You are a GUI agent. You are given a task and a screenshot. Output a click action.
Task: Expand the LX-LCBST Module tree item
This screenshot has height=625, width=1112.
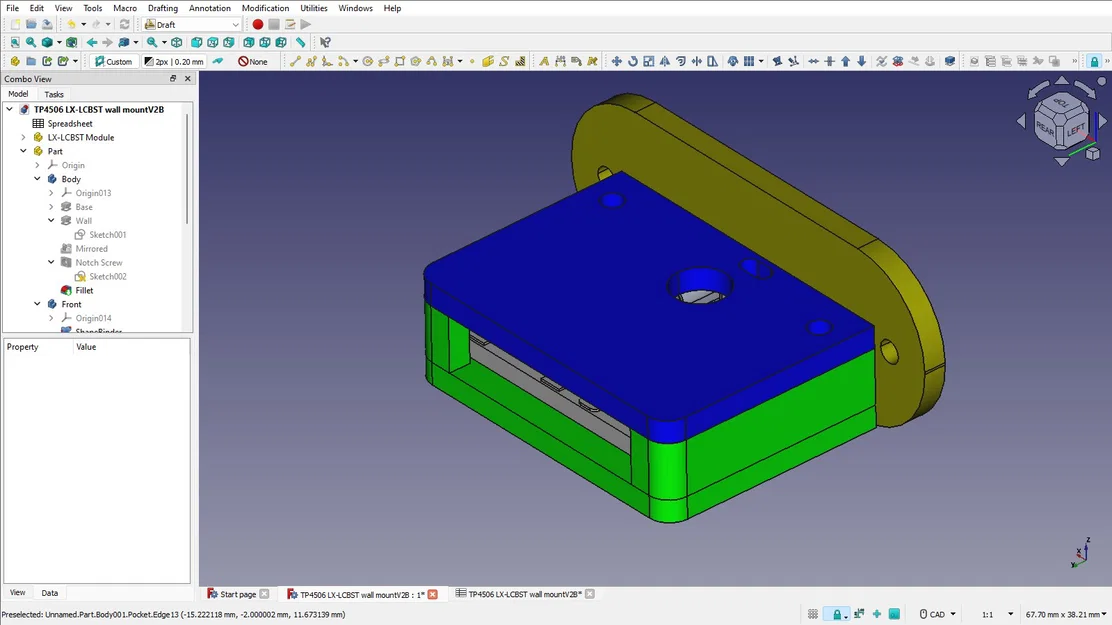click(23, 138)
